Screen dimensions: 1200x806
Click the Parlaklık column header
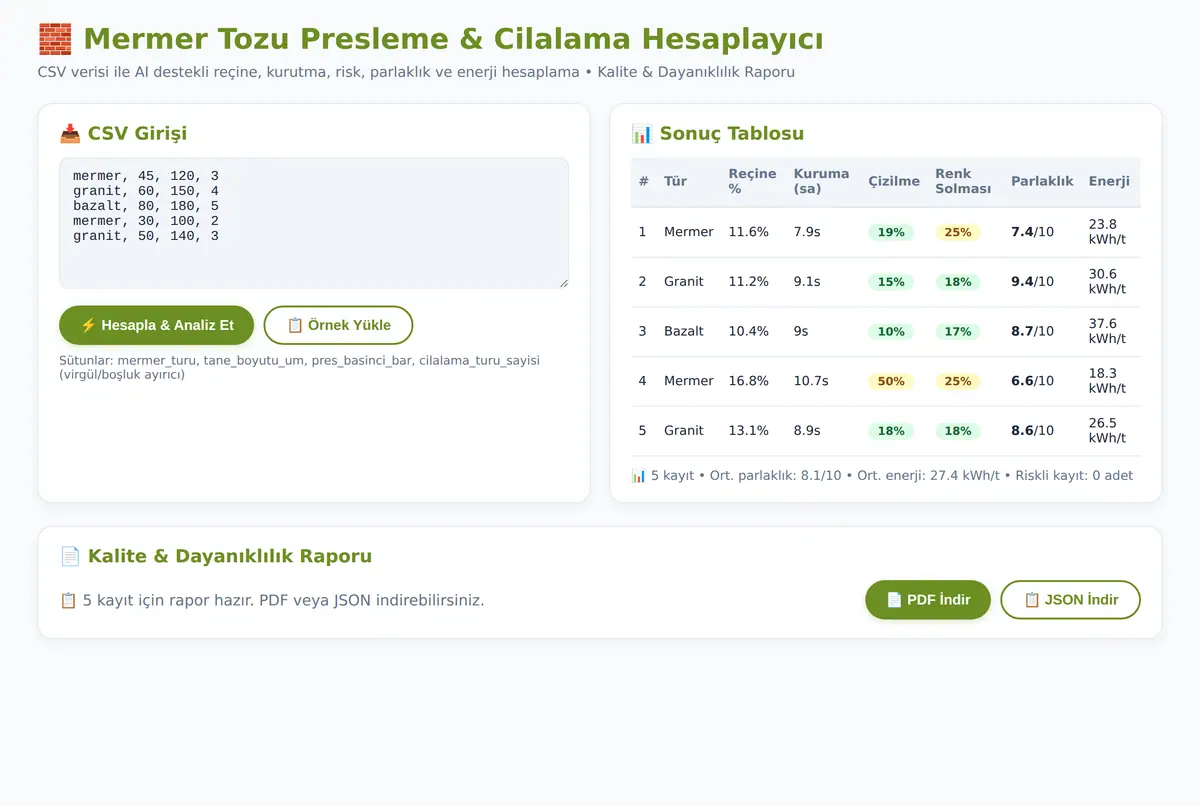(1042, 181)
